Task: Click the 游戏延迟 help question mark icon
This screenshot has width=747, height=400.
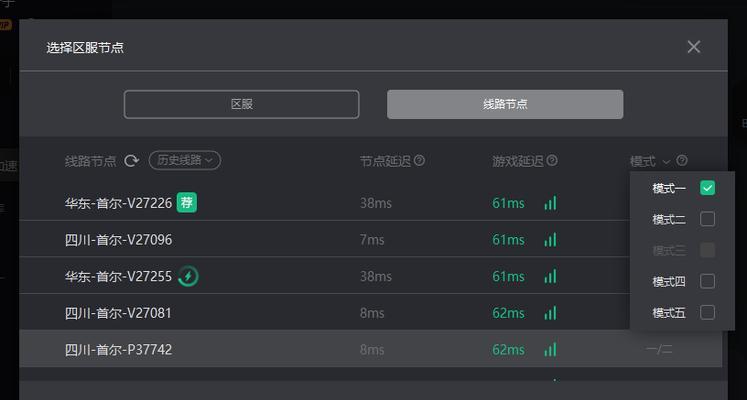Action: (552, 160)
